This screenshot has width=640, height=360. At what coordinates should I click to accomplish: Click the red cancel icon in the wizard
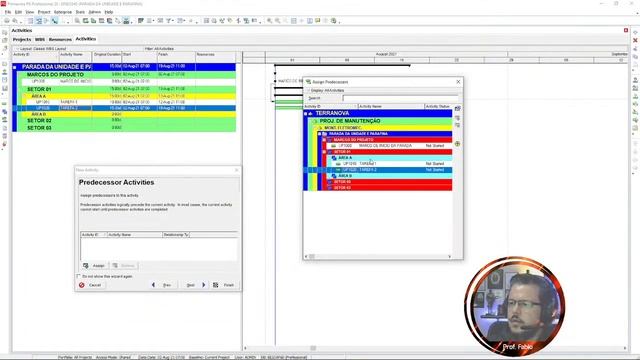82,285
